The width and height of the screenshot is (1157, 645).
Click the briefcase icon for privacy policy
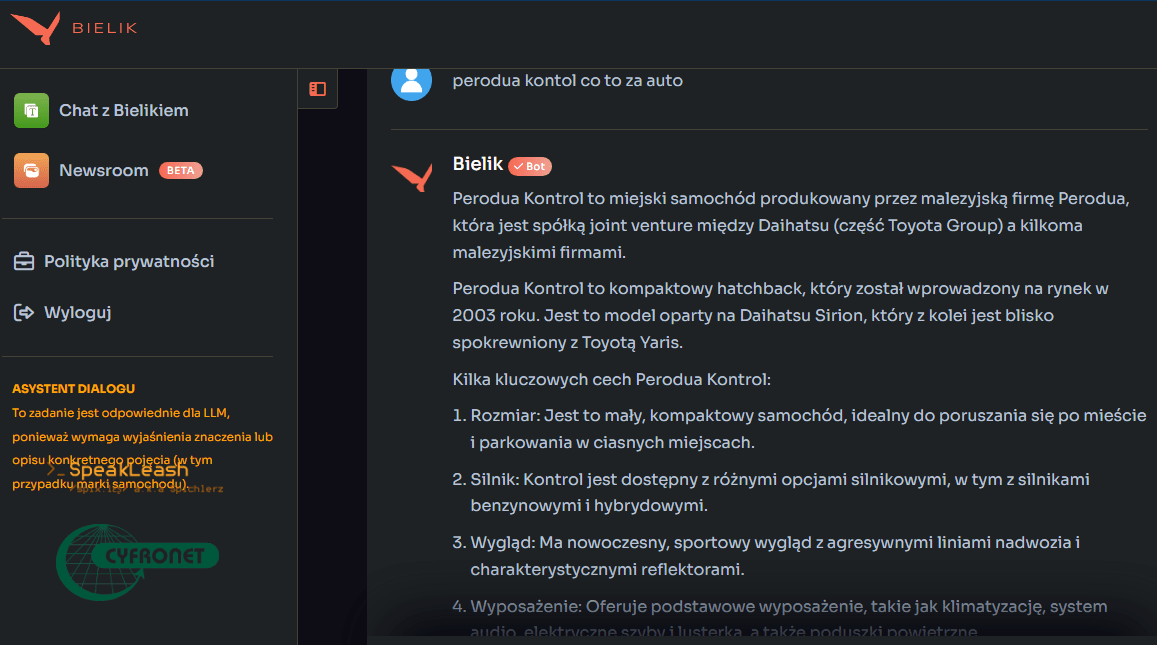coord(24,262)
